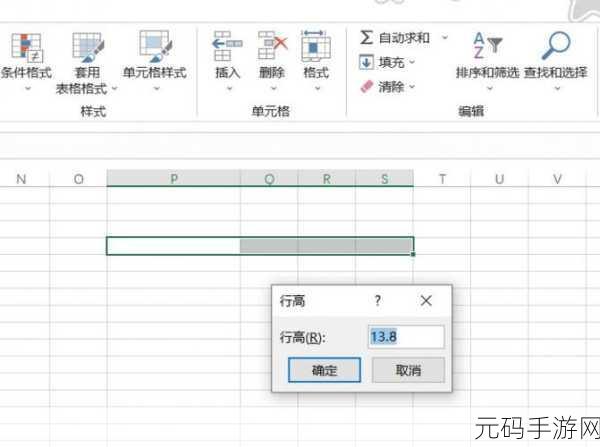Expand the 插入 dropdown arrow

[x=230, y=88]
